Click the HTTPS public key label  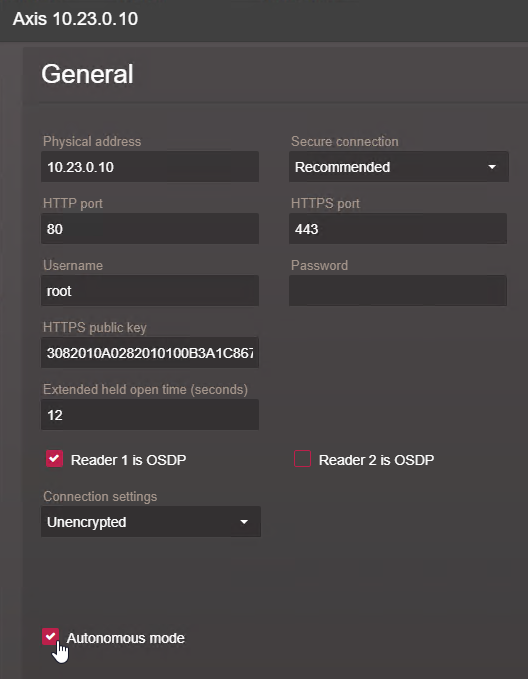pyautogui.click(x=94, y=327)
